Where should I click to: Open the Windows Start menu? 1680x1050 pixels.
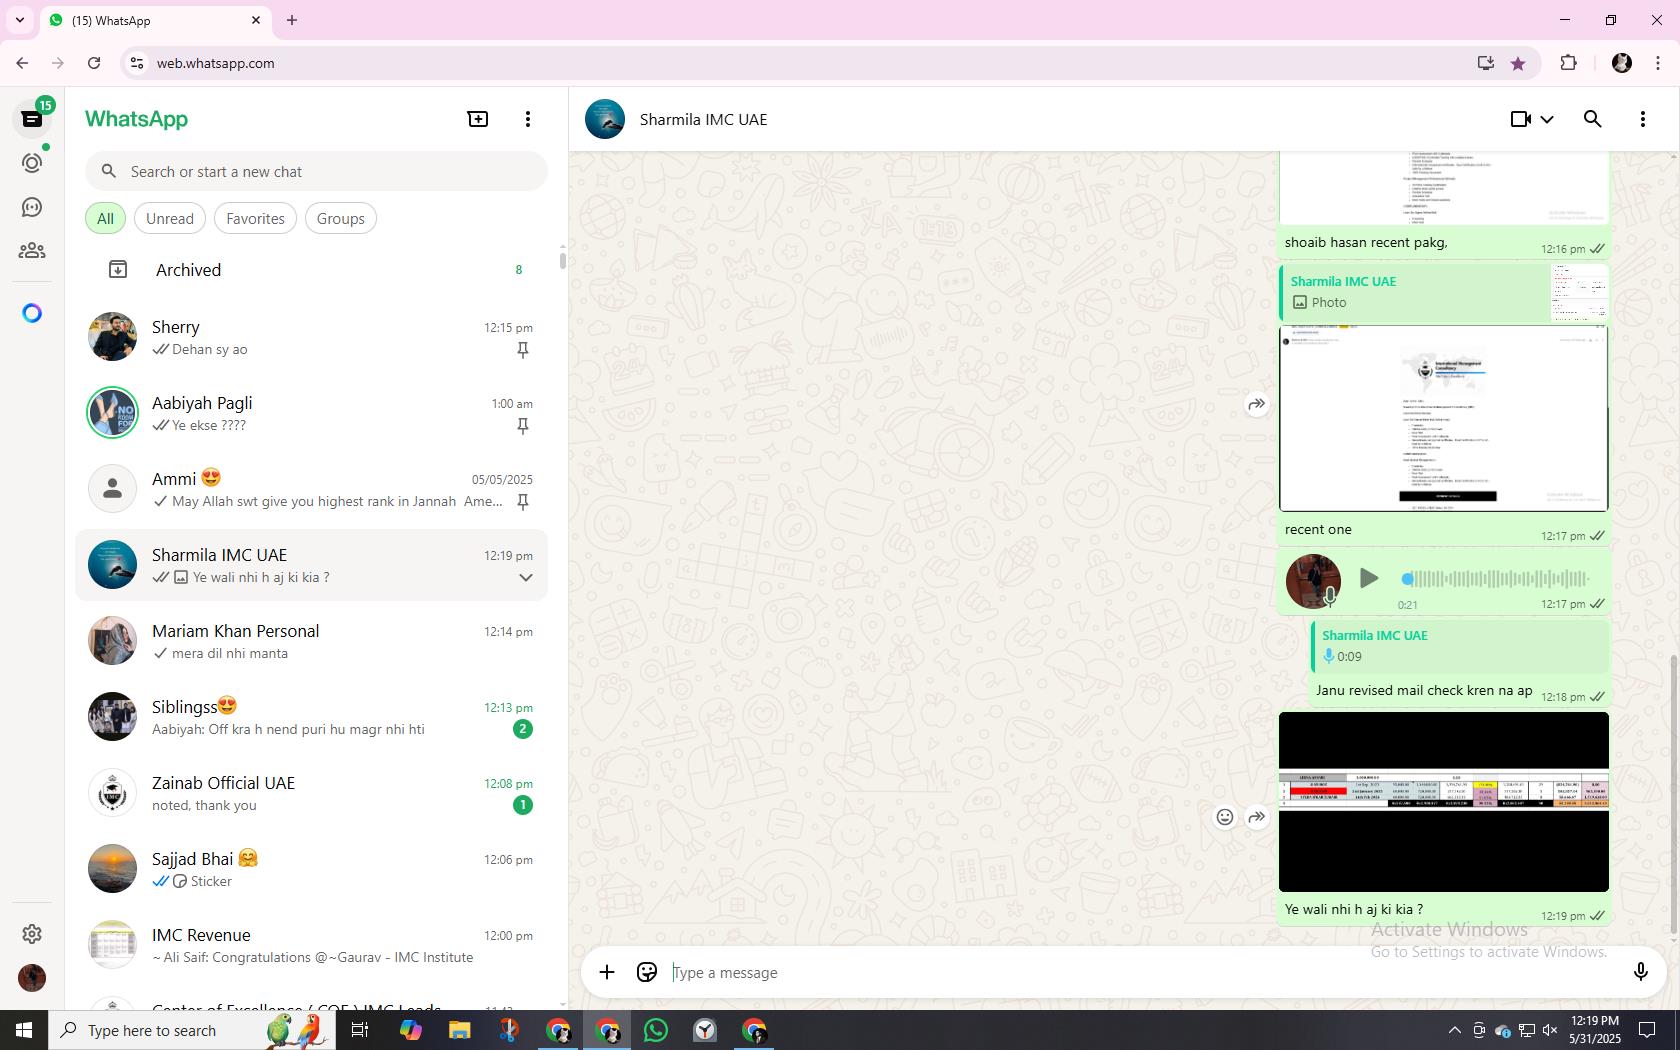click(x=24, y=1030)
